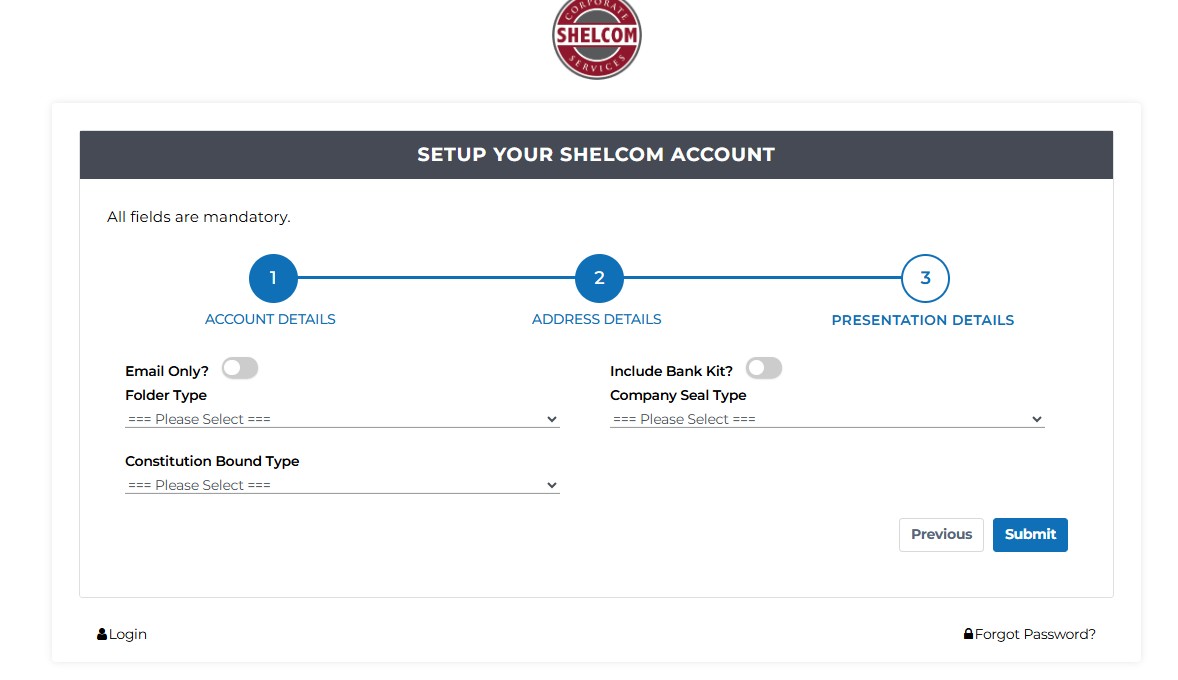1178x680 pixels.
Task: Click the All fields are mandatory note
Action: coord(199,216)
